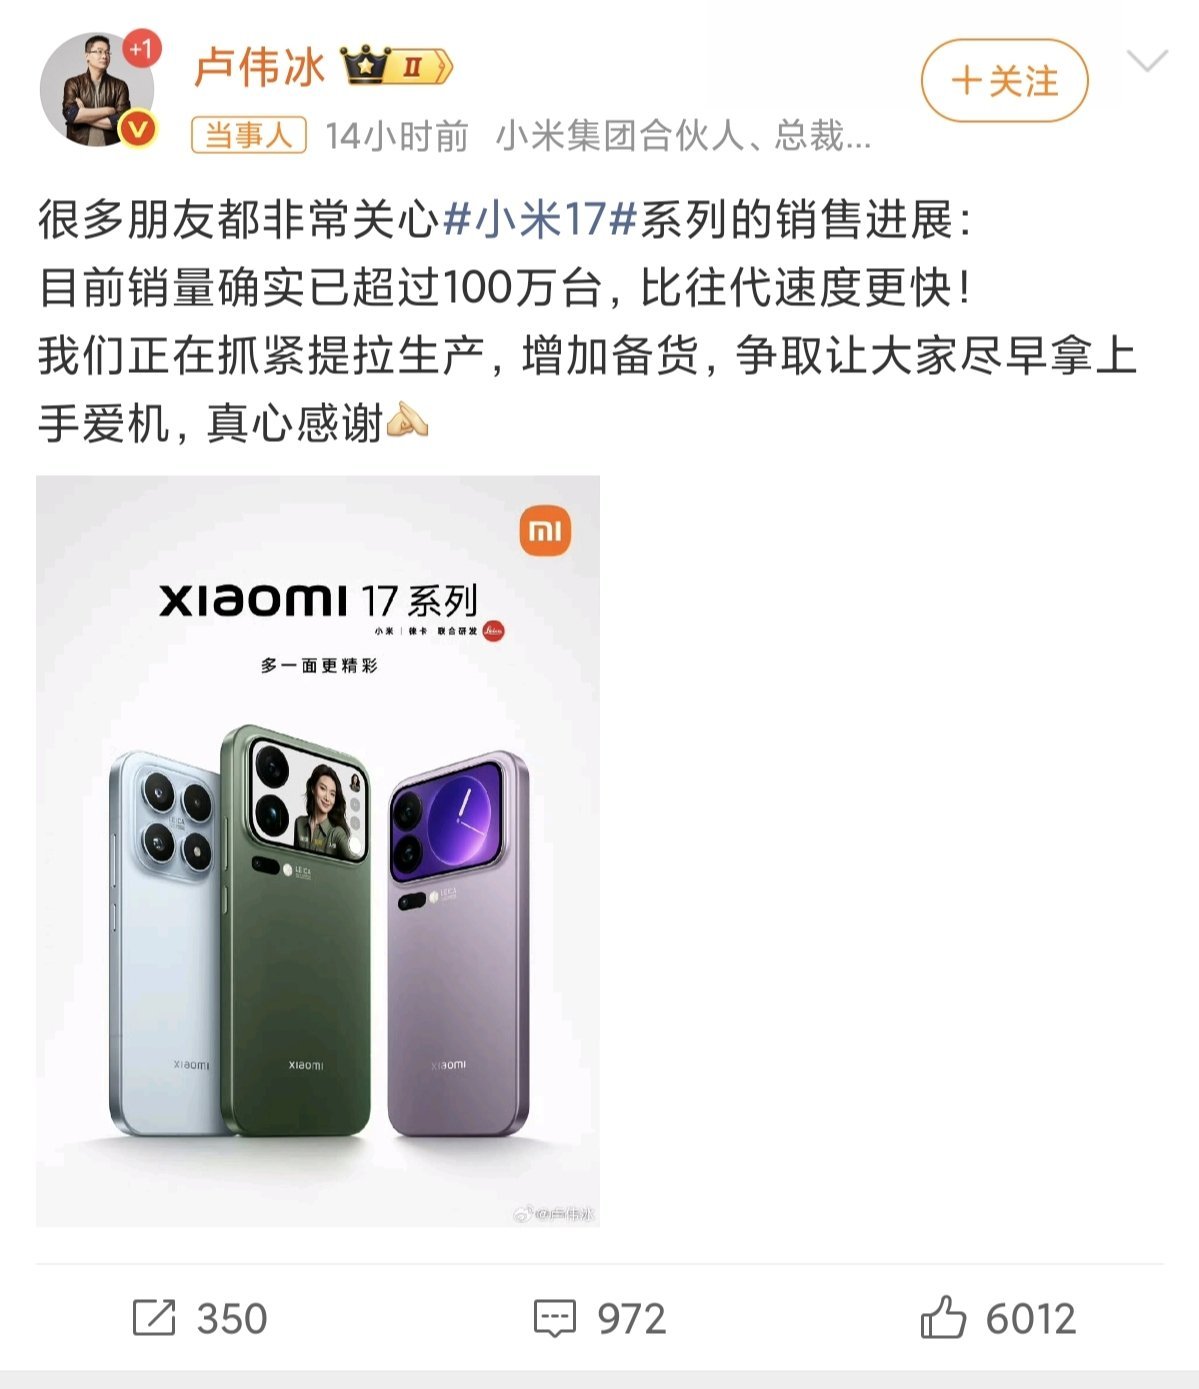Tap the 14小时前 timestamp

[x=397, y=135]
